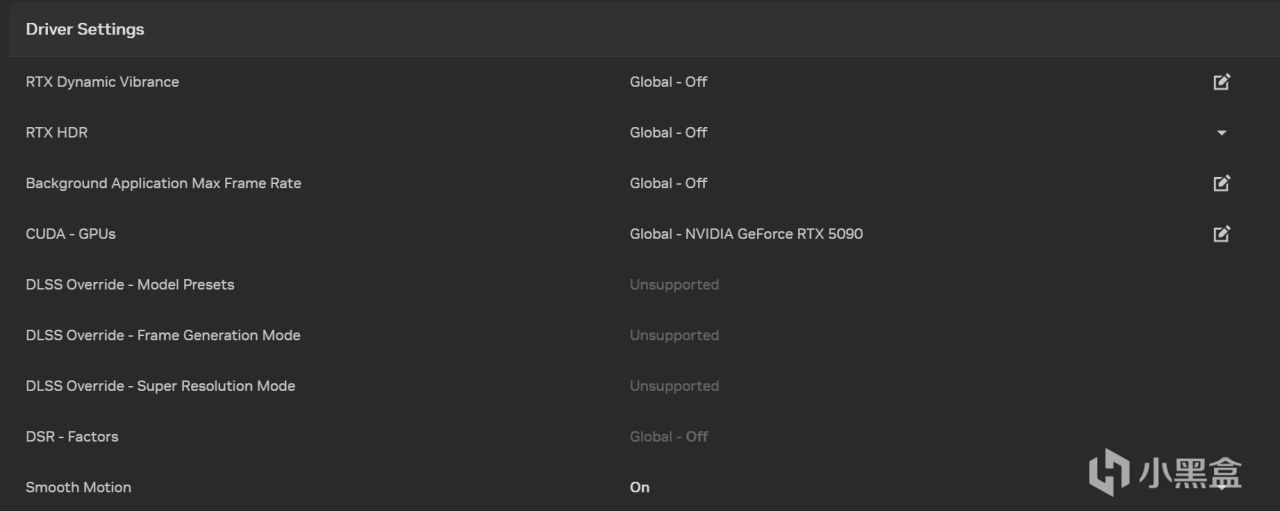This screenshot has height=511, width=1280.
Task: Expand the RTX HDR dropdown arrow
Action: [x=1221, y=133]
